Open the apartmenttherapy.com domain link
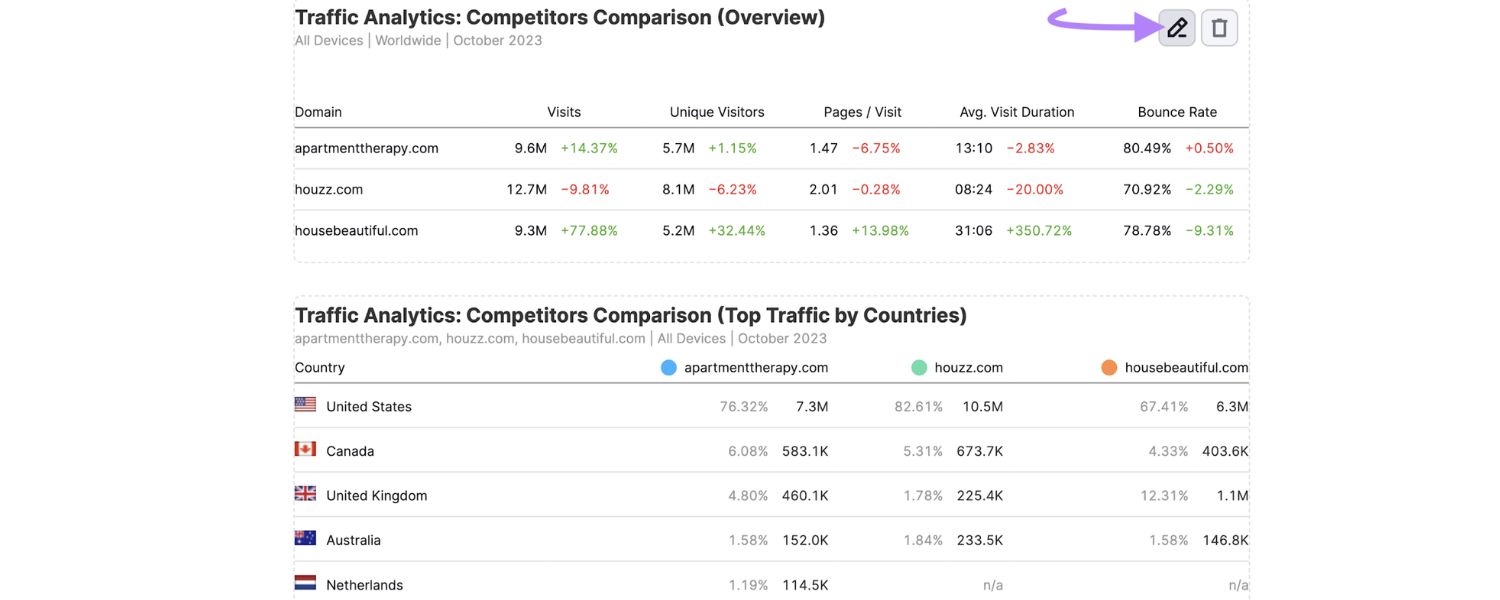This screenshot has width=1500, height=600. pos(366,147)
